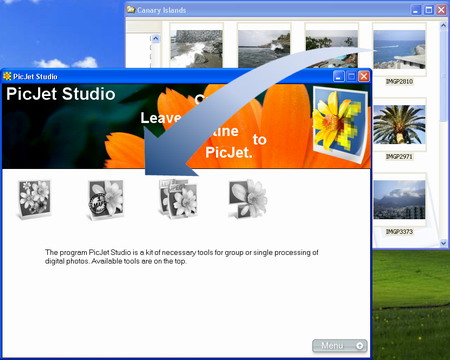Click the IMGP2810 file name label
The width and height of the screenshot is (450, 360).
[x=399, y=81]
